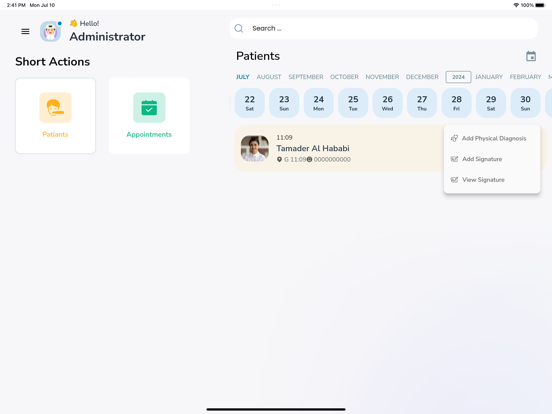Select the AUGUST month tab
The height and width of the screenshot is (414, 552).
(269, 77)
